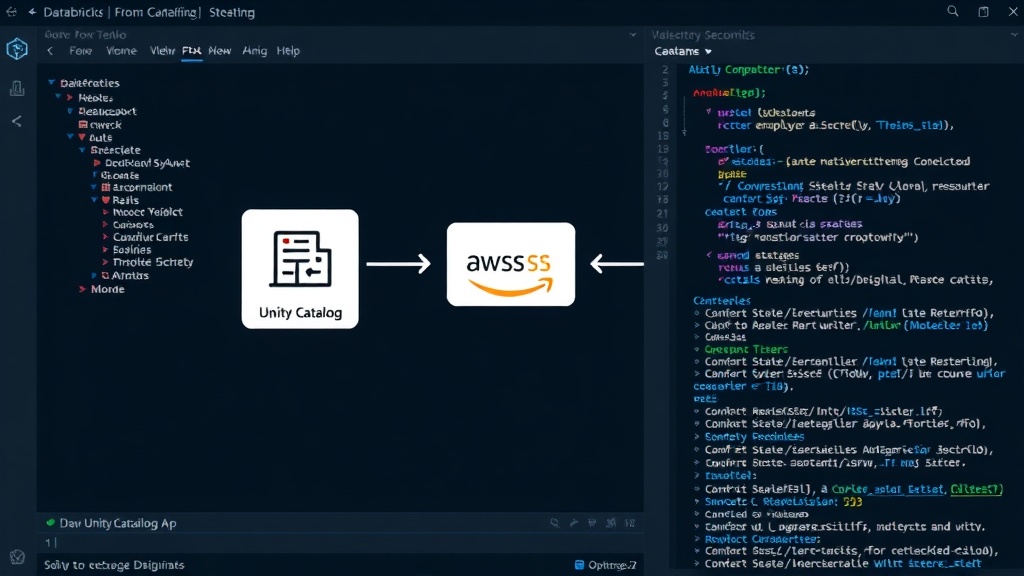Select 'Soairies' tree row
Viewport: 1024px width, 576px height.
[x=132, y=249]
